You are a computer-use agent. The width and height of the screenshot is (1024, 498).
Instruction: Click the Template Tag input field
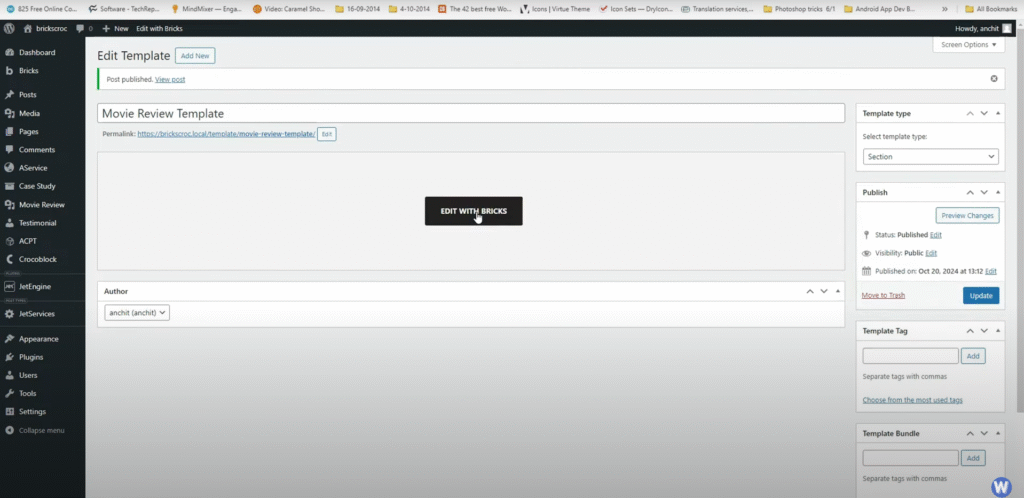tap(910, 355)
